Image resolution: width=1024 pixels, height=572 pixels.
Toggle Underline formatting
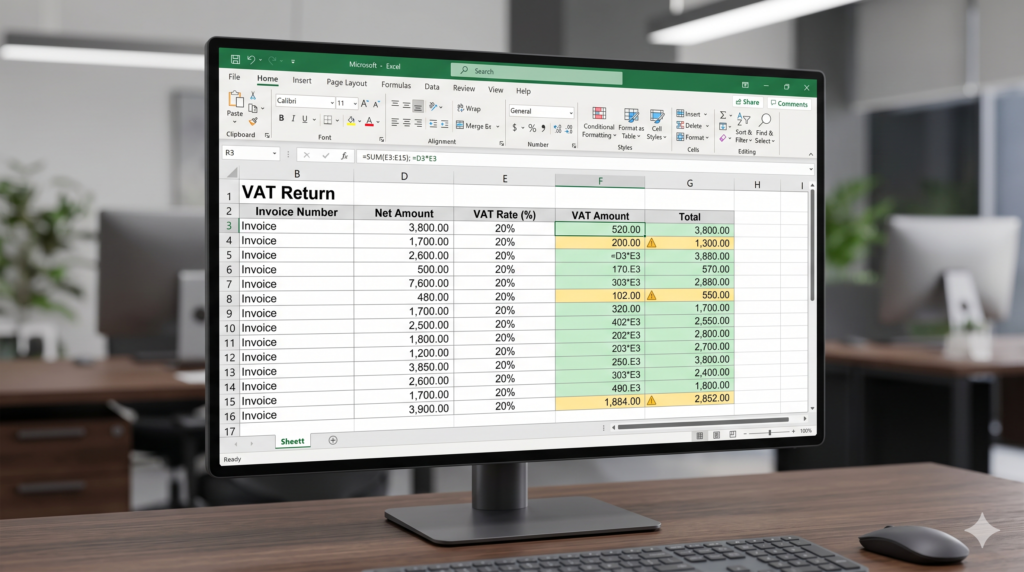point(304,119)
